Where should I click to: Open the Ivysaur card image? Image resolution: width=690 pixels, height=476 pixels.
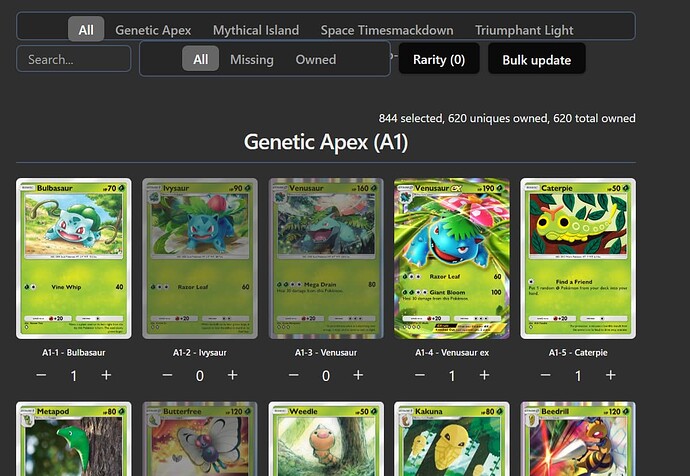pos(200,259)
